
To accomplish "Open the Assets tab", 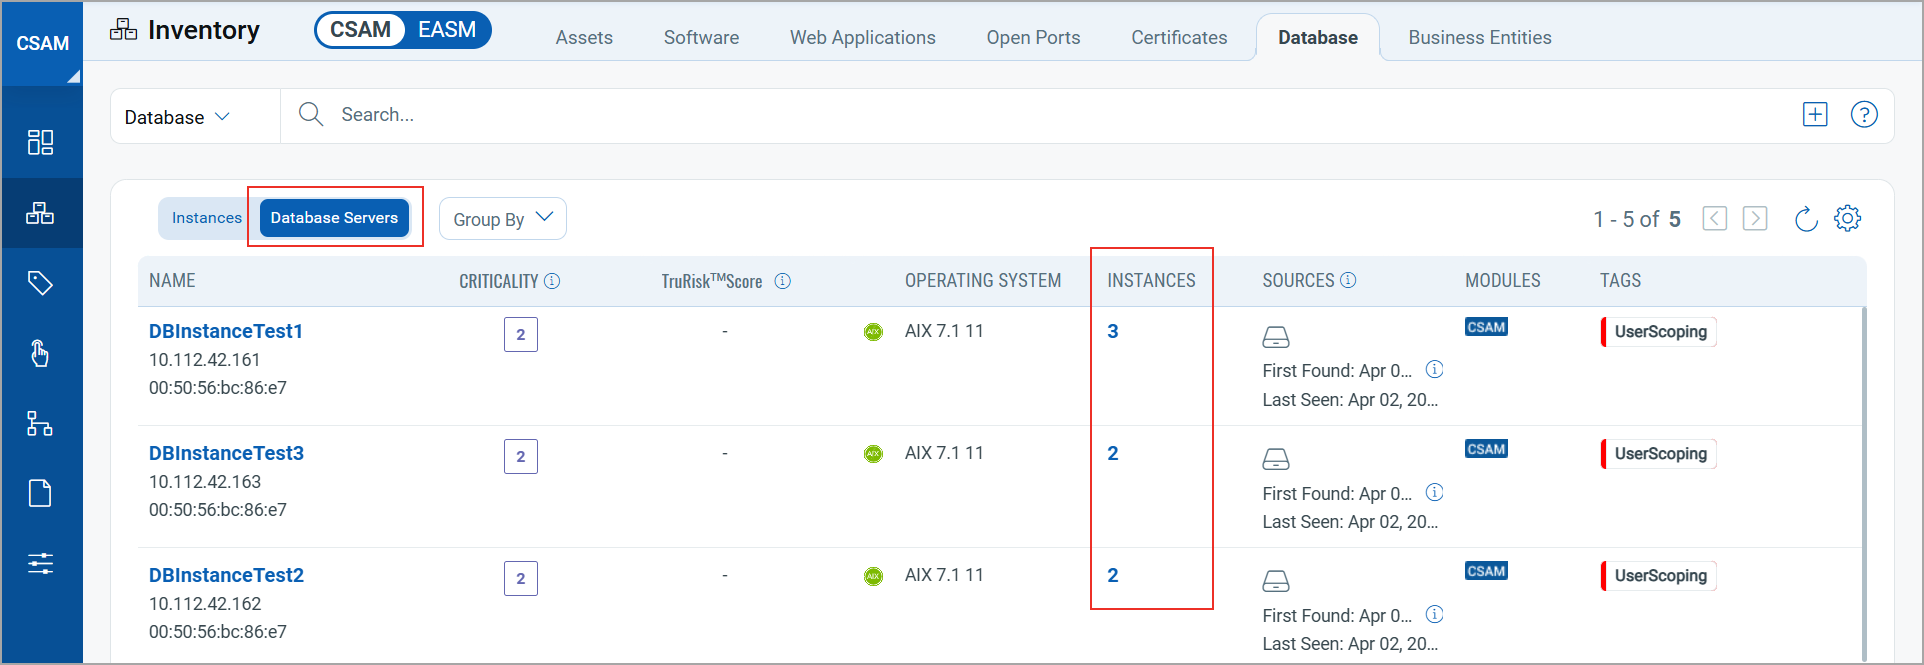I will (x=584, y=38).
